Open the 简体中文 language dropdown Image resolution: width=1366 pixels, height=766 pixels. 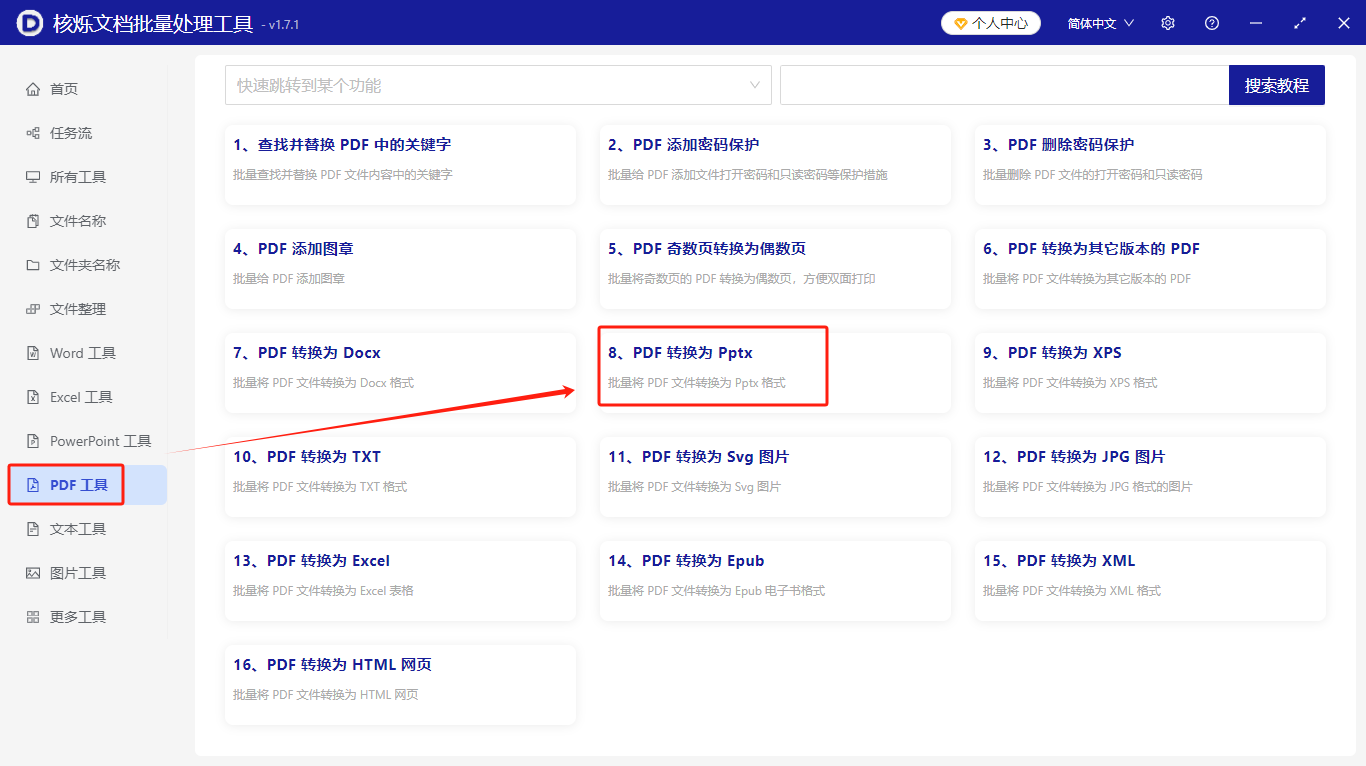1101,23
